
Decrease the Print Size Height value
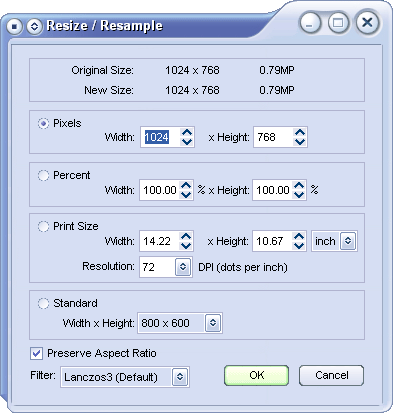pos(299,246)
